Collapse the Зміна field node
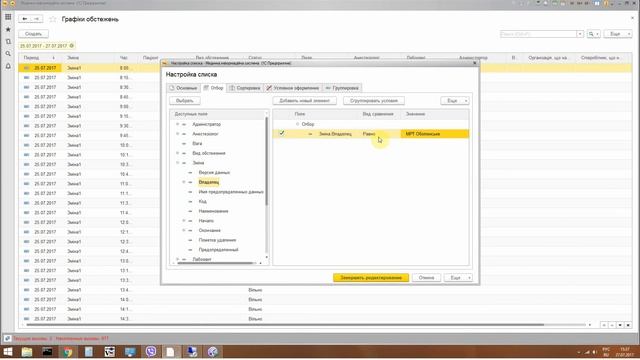 click(177, 163)
